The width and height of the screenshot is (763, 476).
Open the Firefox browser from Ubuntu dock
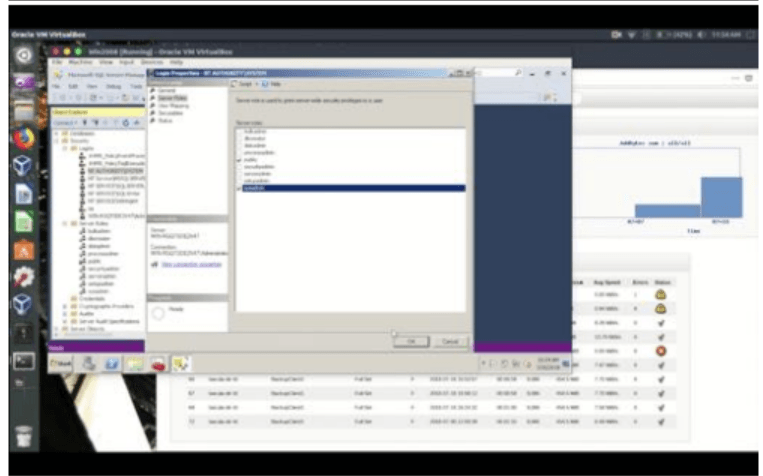[x=23, y=139]
